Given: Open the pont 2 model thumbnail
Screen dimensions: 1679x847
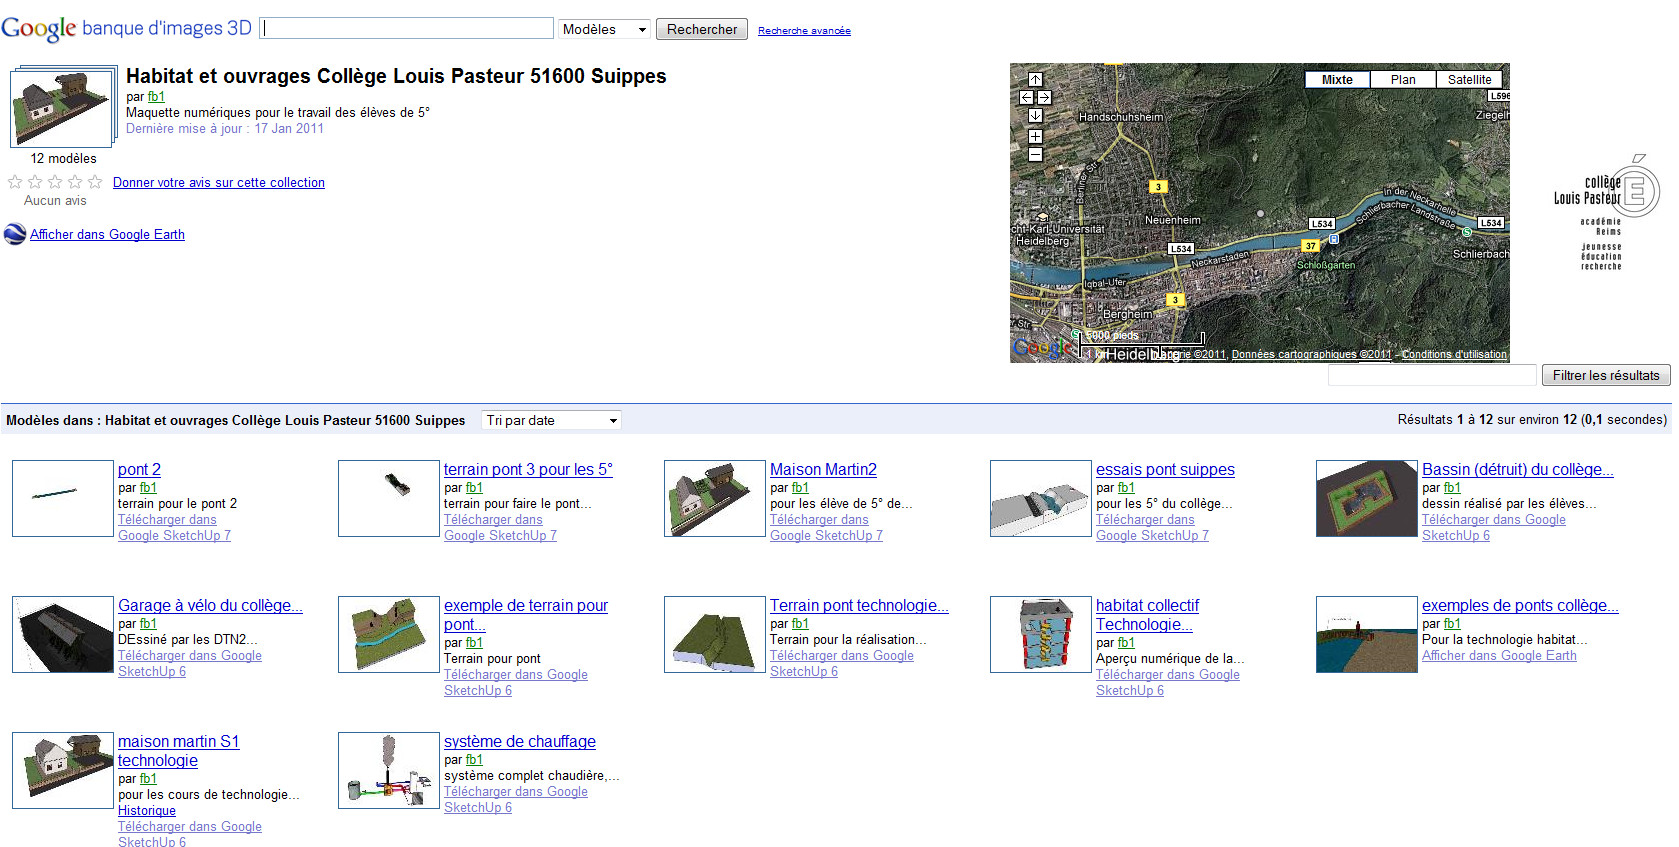Looking at the screenshot, I should [63, 498].
